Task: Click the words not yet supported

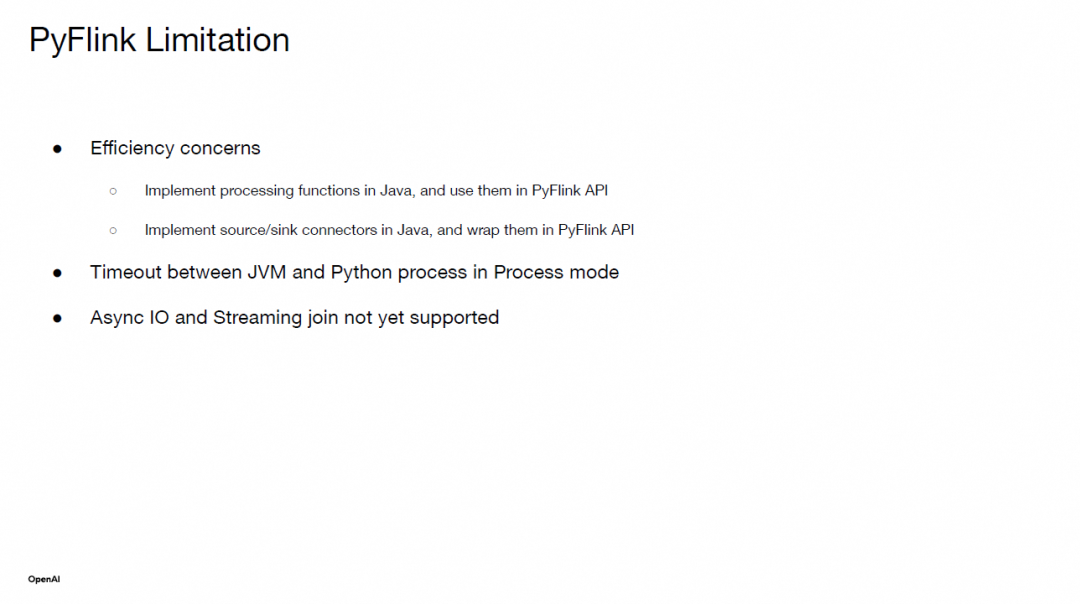Action: point(421,317)
